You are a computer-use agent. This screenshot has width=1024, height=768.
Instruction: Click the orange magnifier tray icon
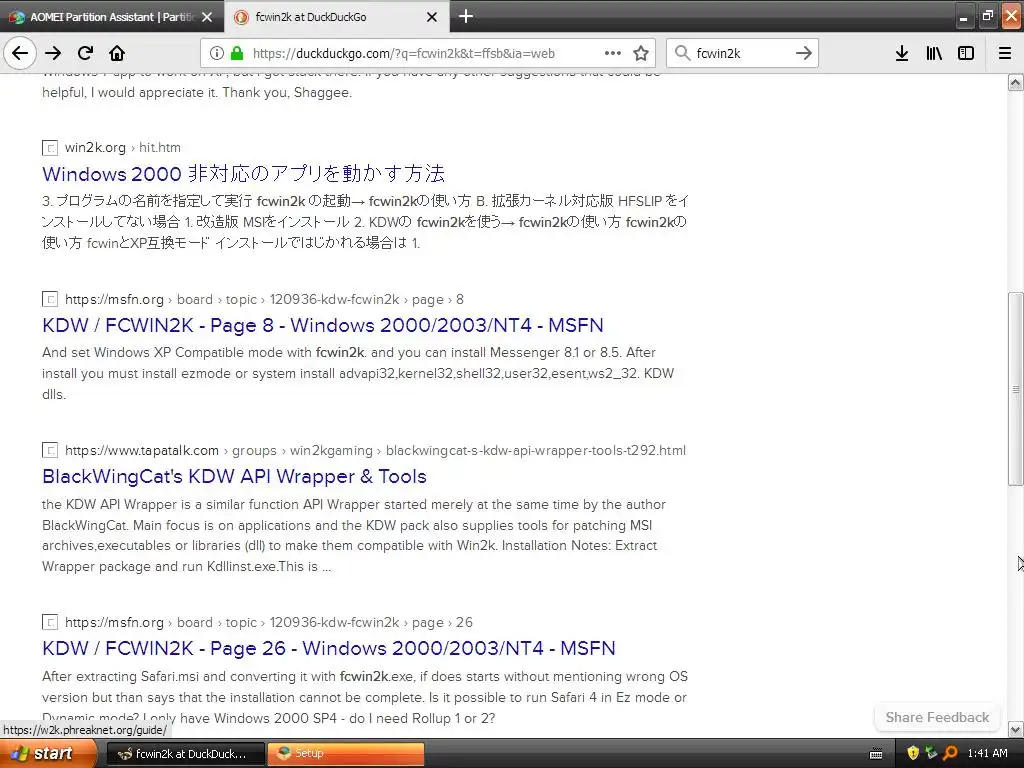pyautogui.click(x=950, y=753)
